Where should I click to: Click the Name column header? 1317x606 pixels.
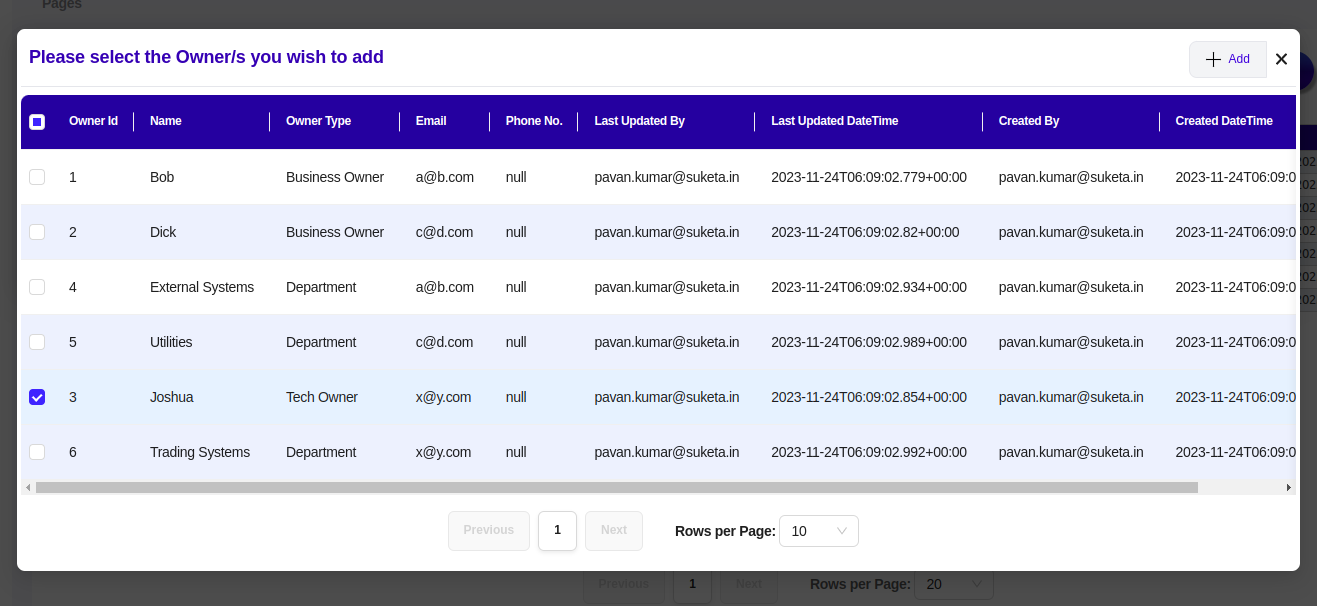click(x=166, y=121)
